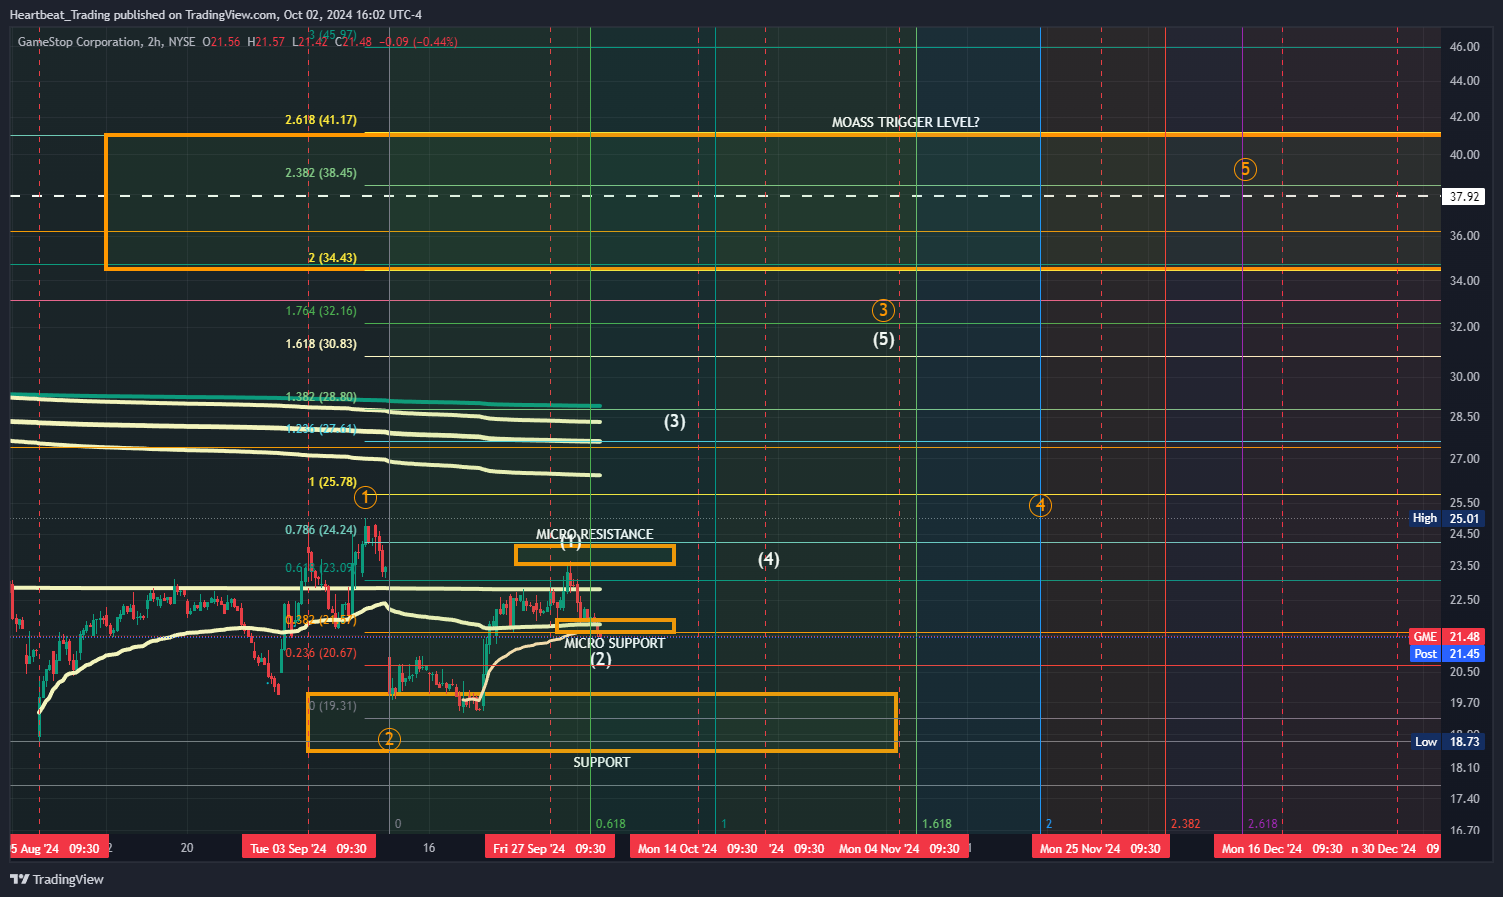The height and width of the screenshot is (897, 1503).
Task: Select the orange circled 5 wave marker
Action: pos(1245,169)
